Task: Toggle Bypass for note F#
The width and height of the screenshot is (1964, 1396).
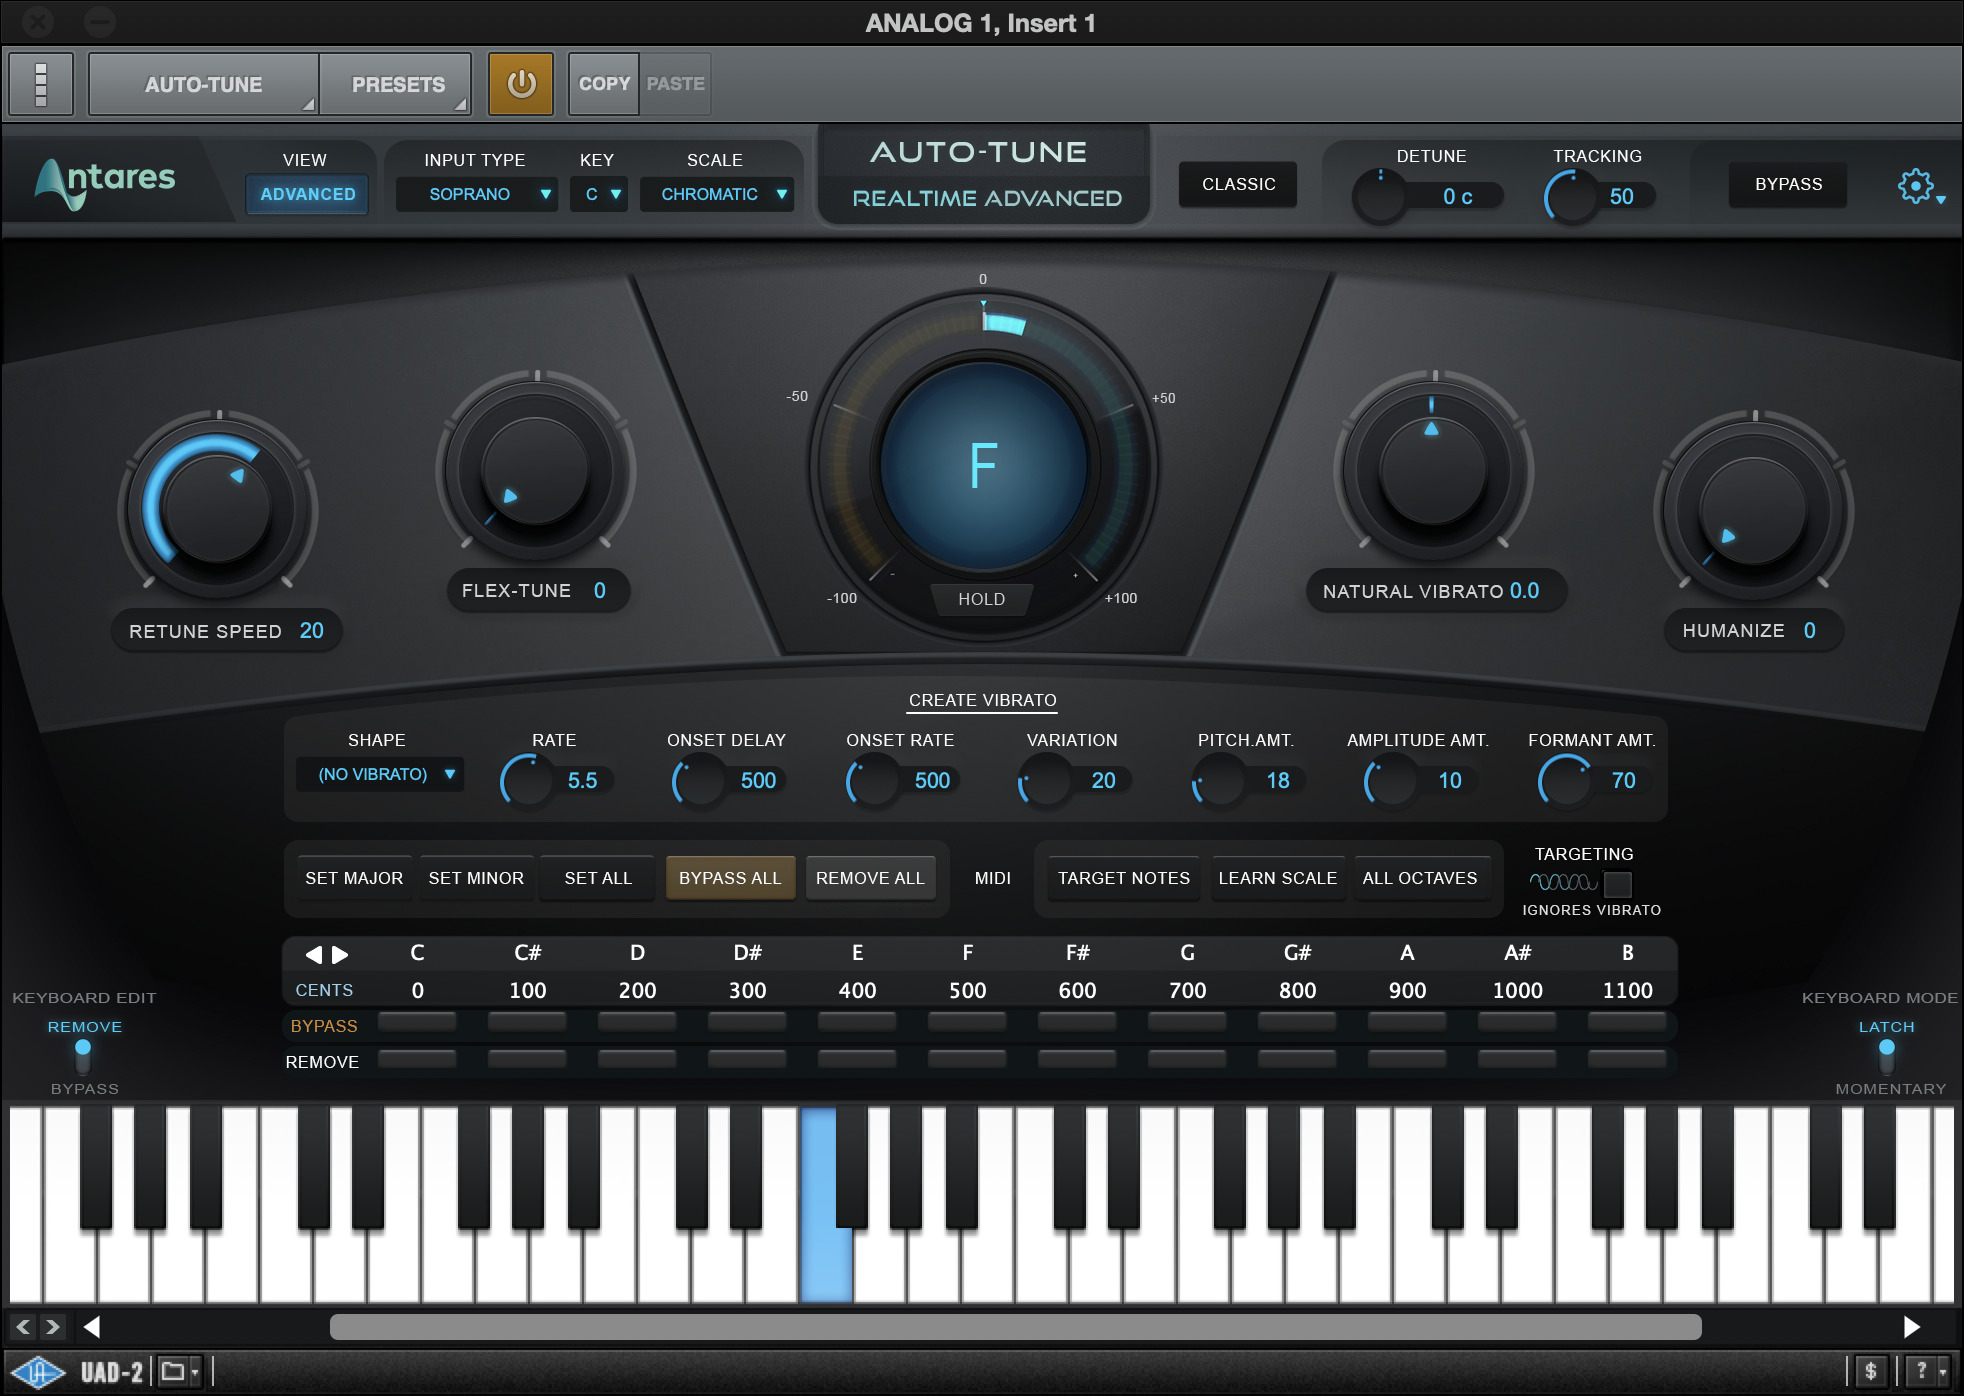Action: 1077,1022
